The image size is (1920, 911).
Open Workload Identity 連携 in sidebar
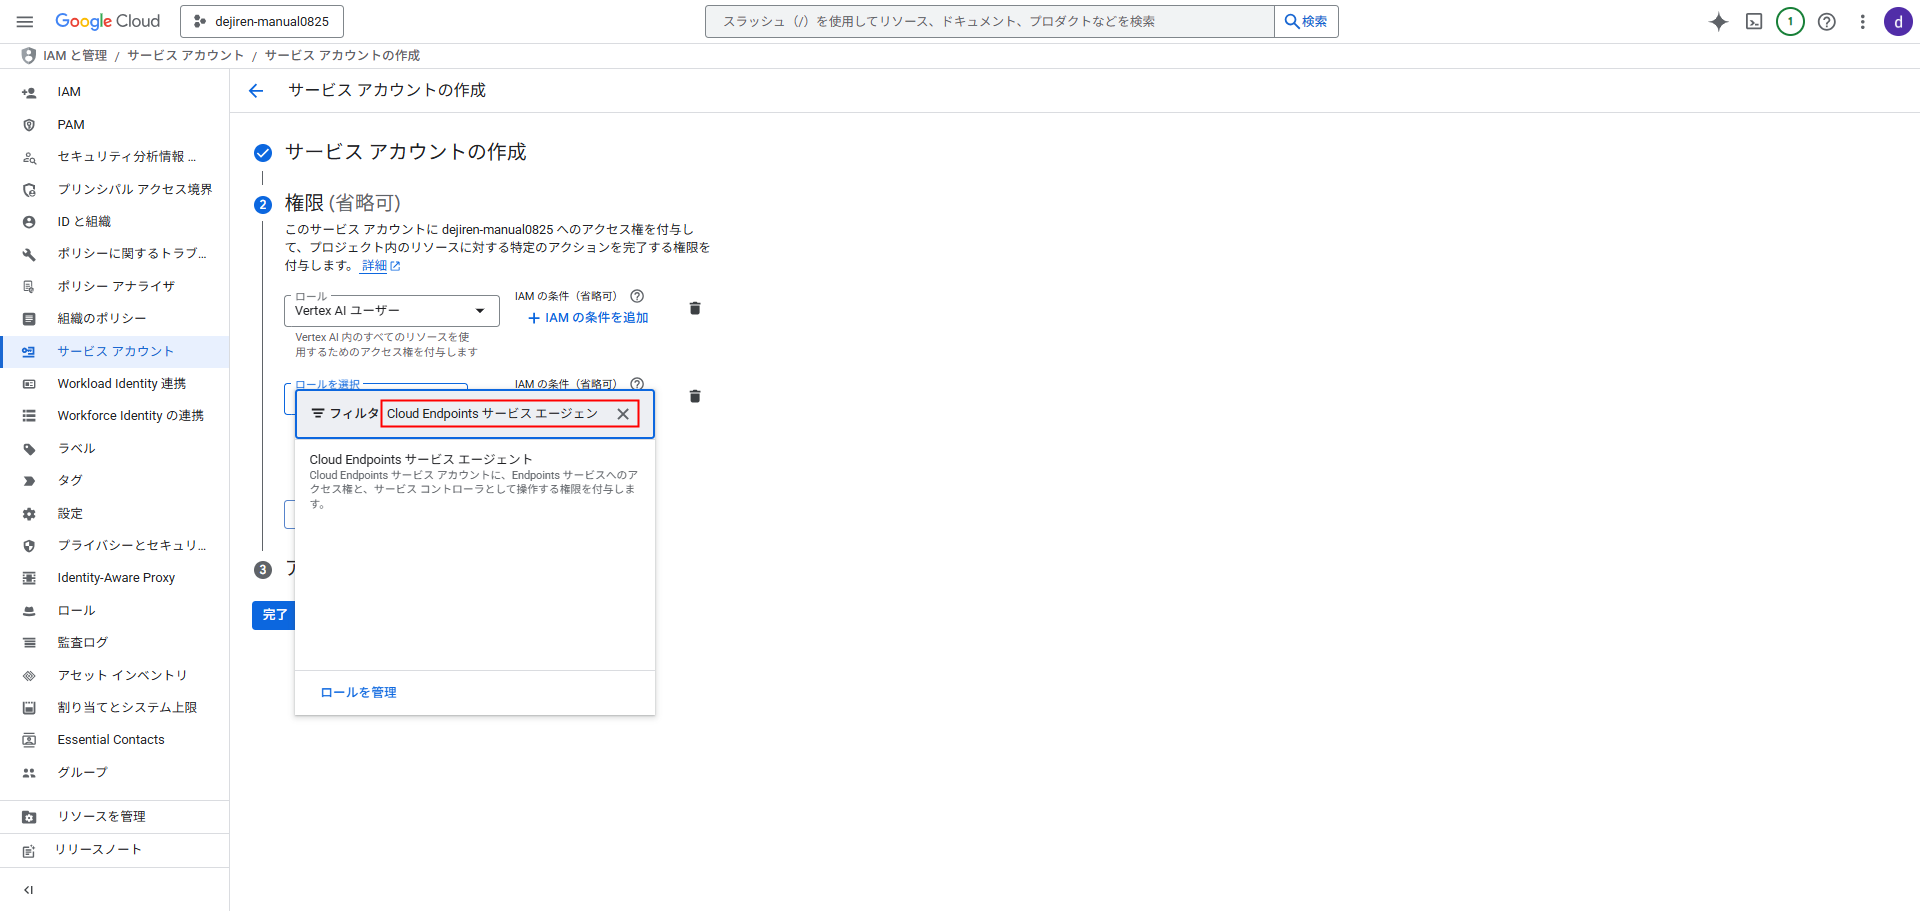(x=121, y=384)
